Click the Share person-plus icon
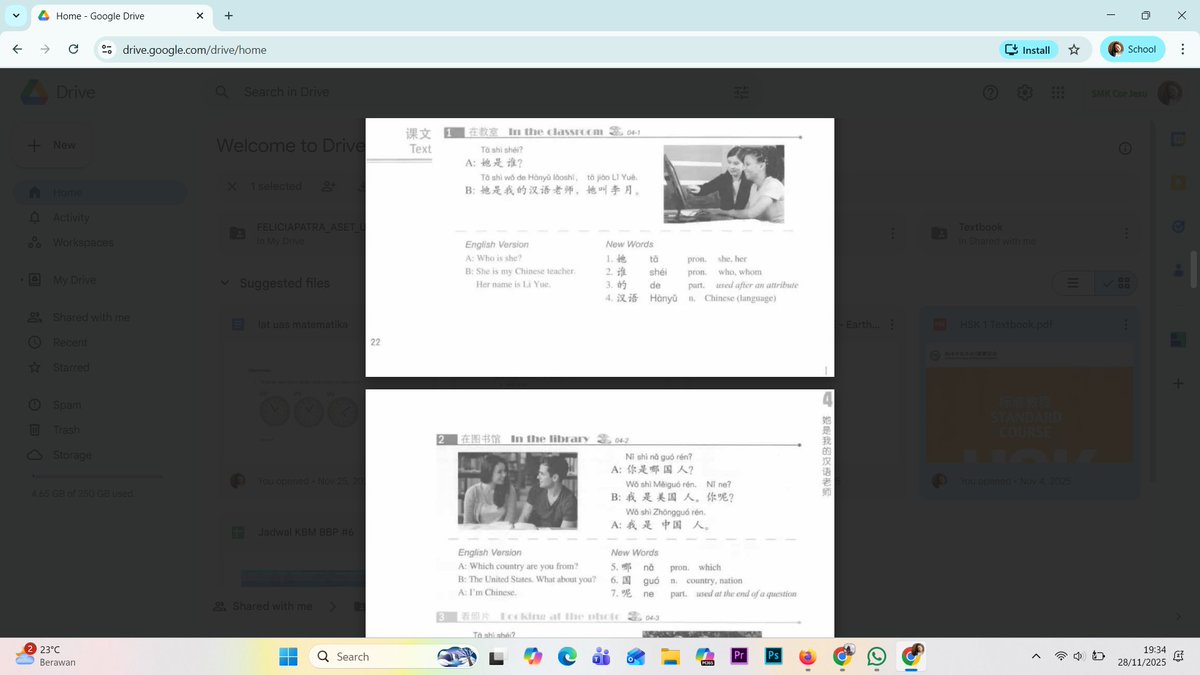1200x675 pixels. pyautogui.click(x=328, y=186)
